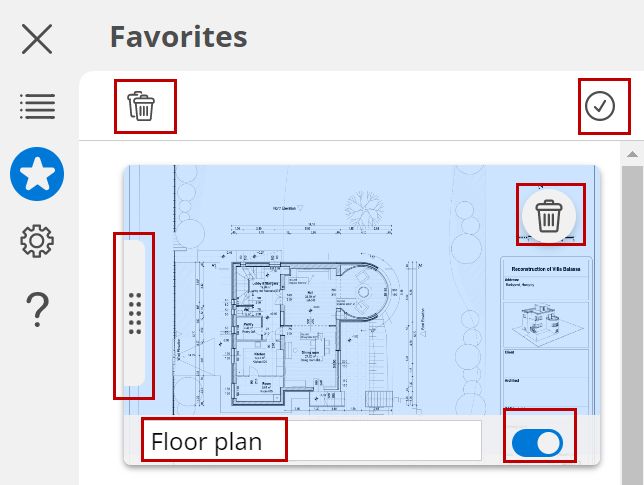This screenshot has height=485, width=644.
Task: Click the Favorites panel heading
Action: [x=179, y=37]
